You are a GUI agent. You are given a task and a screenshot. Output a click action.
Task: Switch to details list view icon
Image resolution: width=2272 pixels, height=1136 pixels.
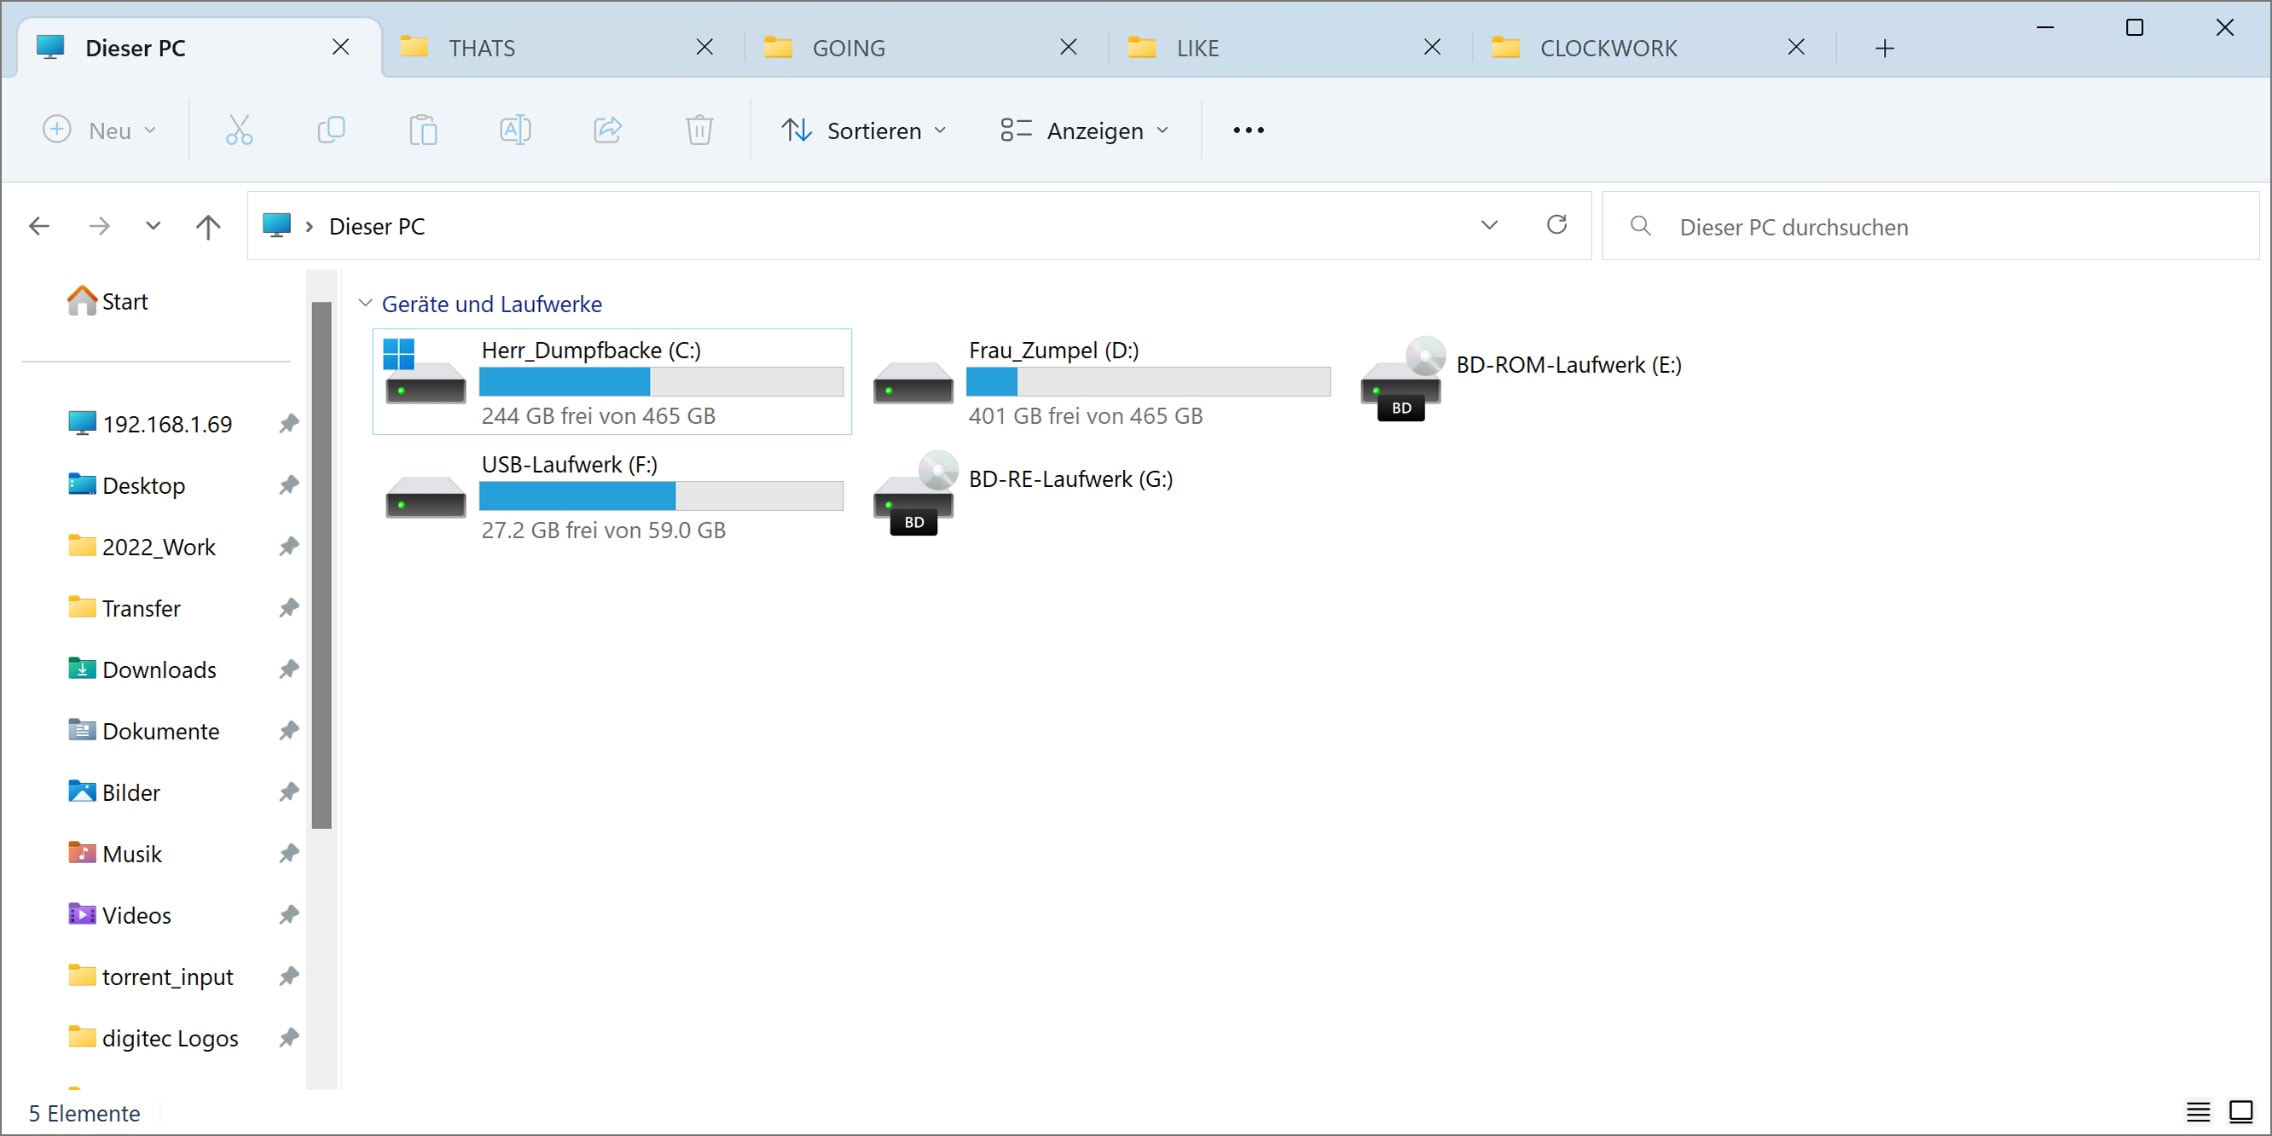(x=2198, y=1111)
